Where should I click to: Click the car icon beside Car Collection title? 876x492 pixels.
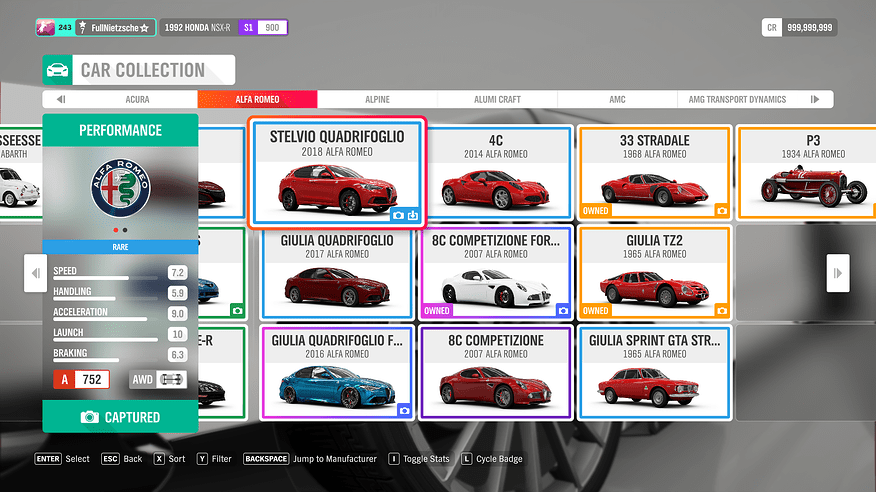(x=59, y=70)
